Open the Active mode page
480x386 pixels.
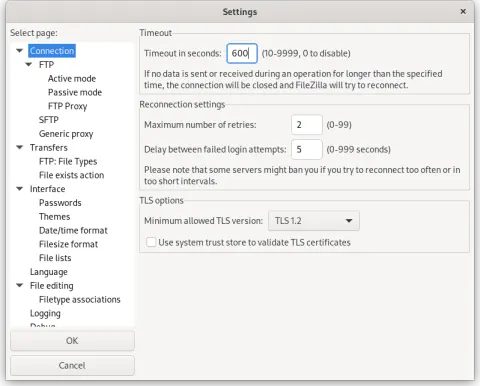72,79
